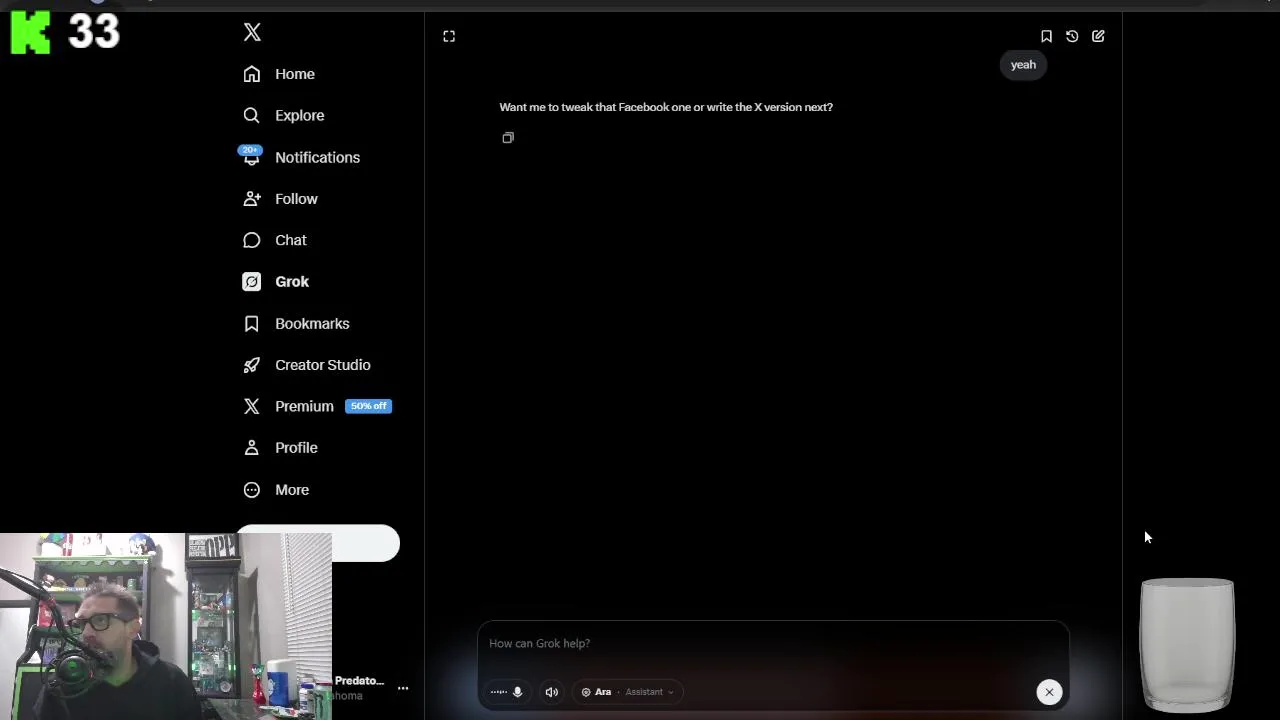
Task: Click the Creator Studio rocket icon
Action: click(x=252, y=365)
